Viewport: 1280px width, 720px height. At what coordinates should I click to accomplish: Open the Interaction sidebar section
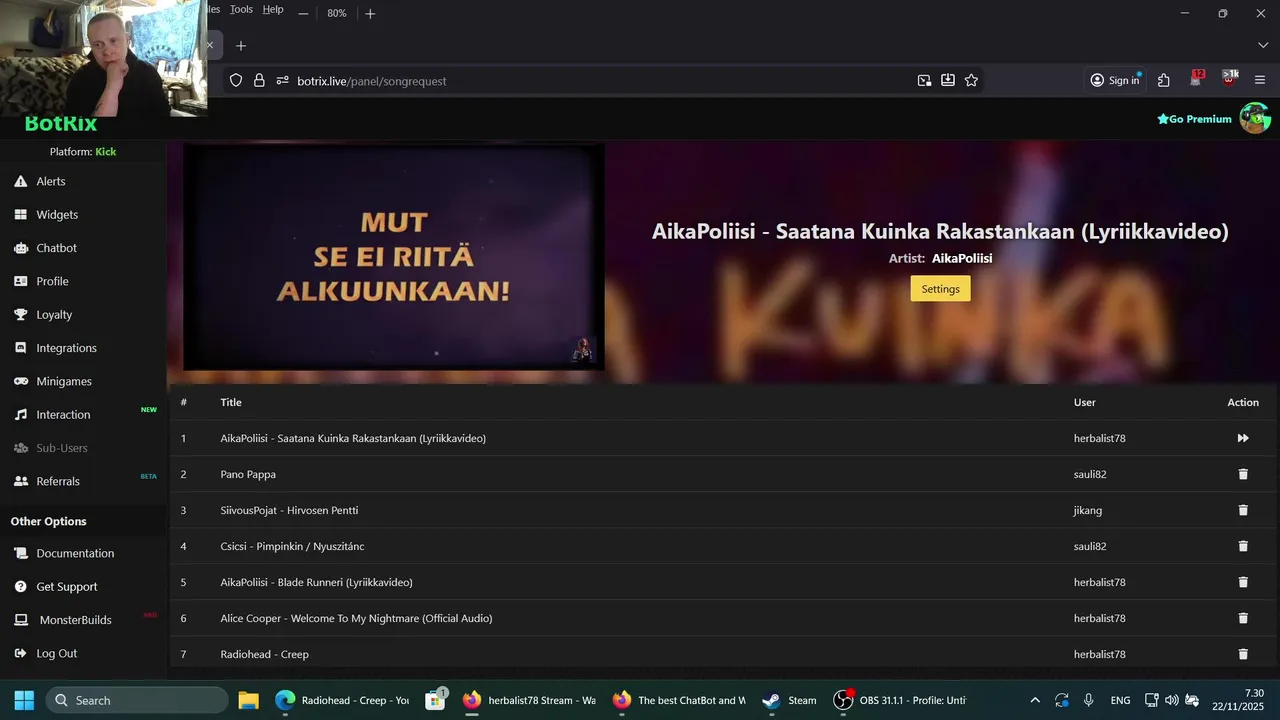[63, 415]
